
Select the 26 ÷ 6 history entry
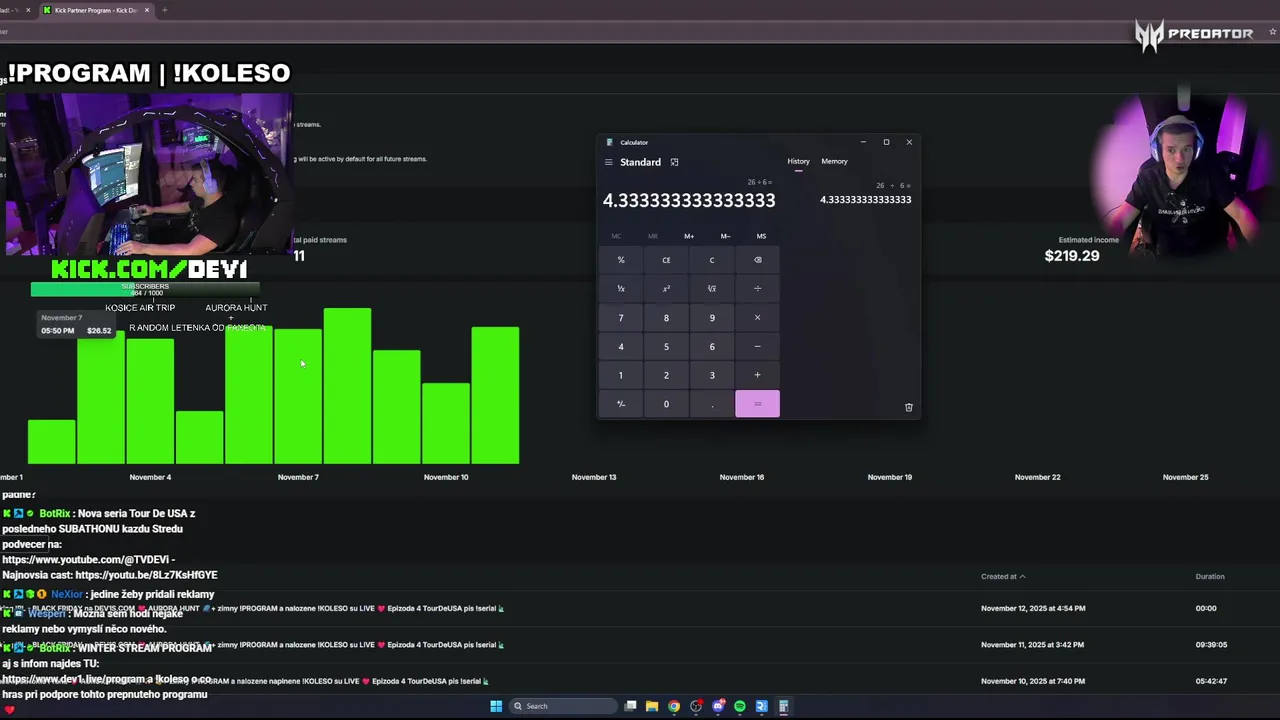[x=865, y=193]
